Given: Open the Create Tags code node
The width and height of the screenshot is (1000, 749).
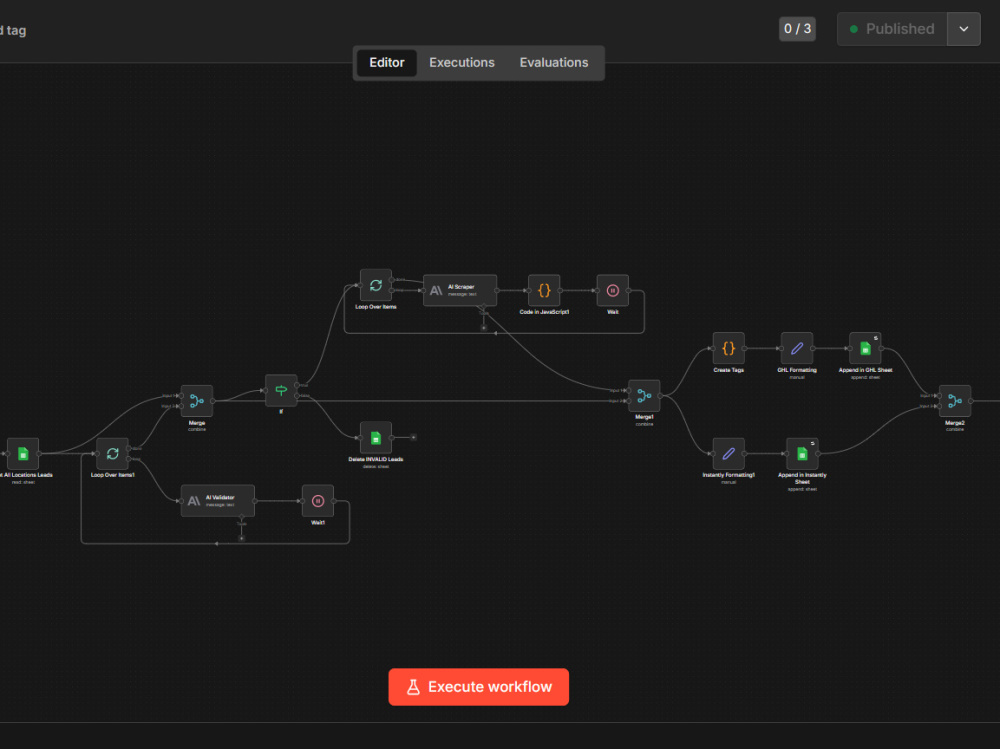Looking at the screenshot, I should tap(728, 348).
